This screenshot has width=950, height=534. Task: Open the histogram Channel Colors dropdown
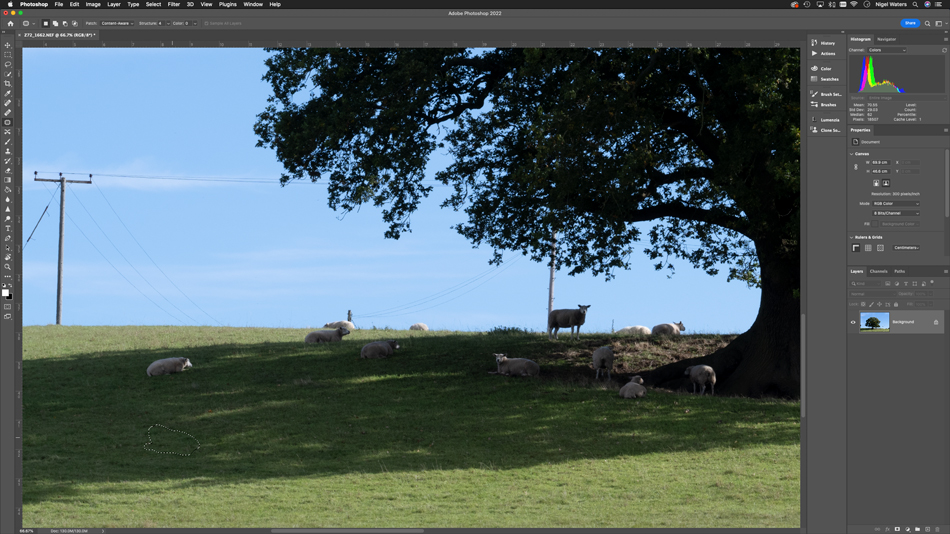click(x=887, y=50)
